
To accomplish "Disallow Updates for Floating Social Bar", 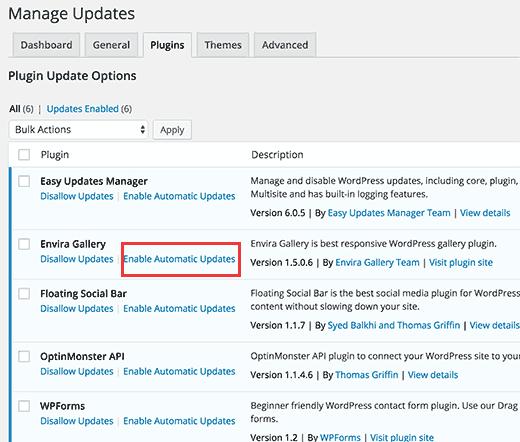I will (77, 309).
